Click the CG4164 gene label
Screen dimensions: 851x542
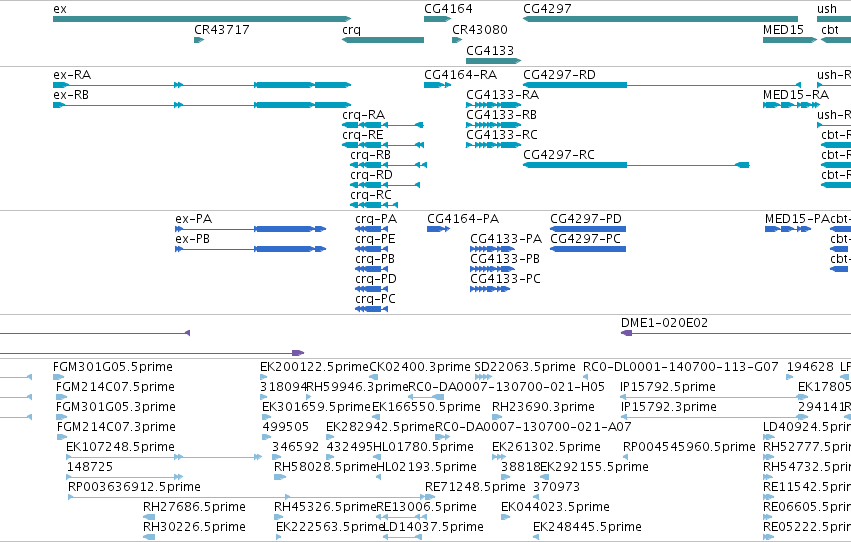[x=448, y=9]
